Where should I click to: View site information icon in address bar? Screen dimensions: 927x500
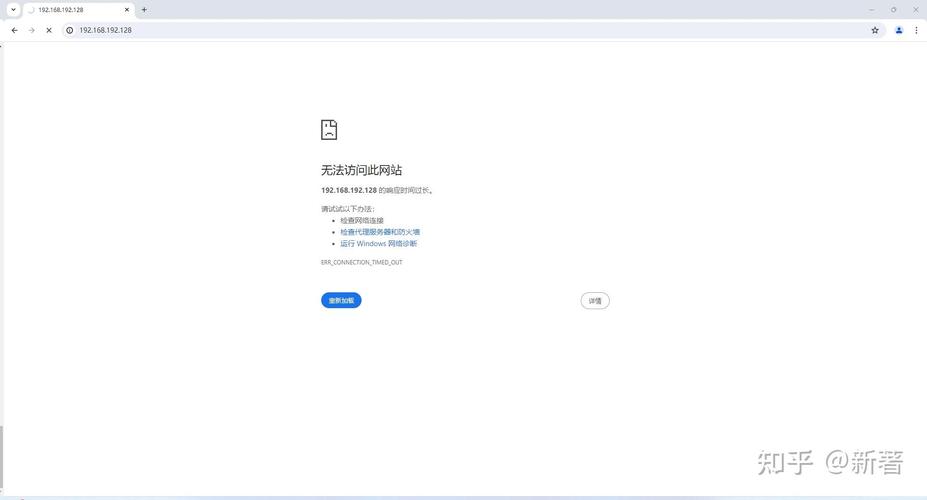click(x=70, y=30)
